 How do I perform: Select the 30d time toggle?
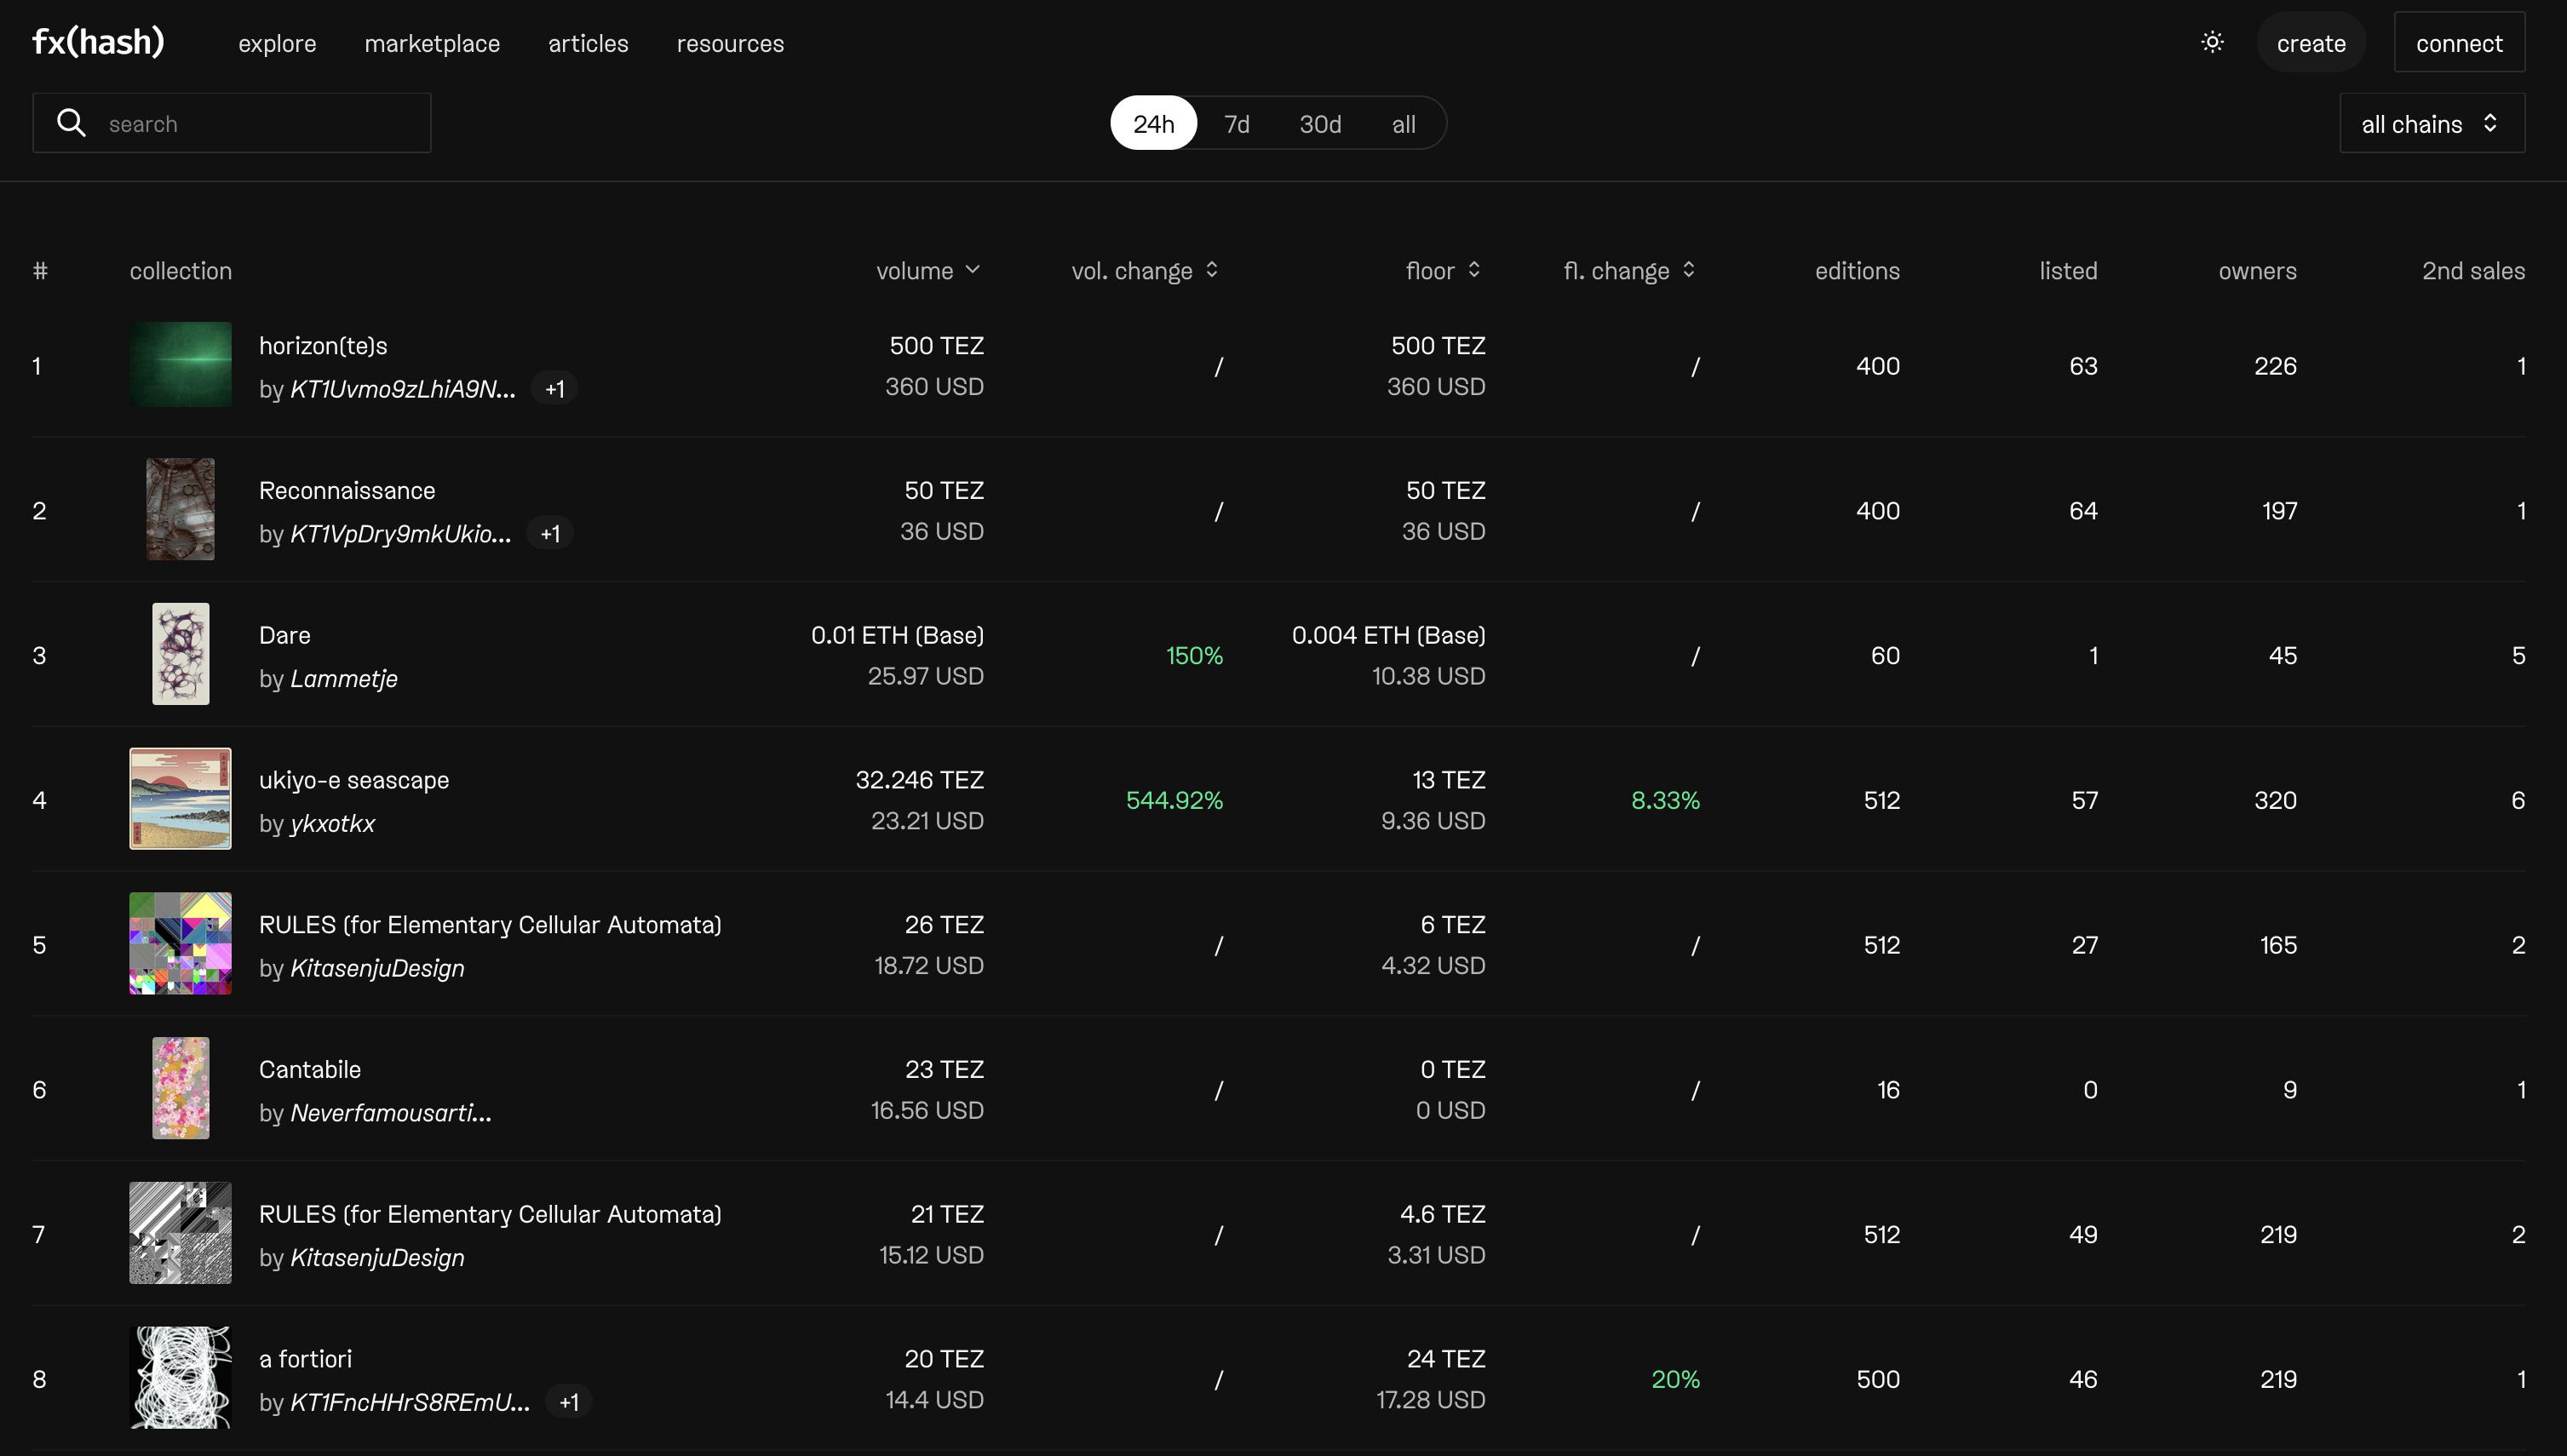1318,122
